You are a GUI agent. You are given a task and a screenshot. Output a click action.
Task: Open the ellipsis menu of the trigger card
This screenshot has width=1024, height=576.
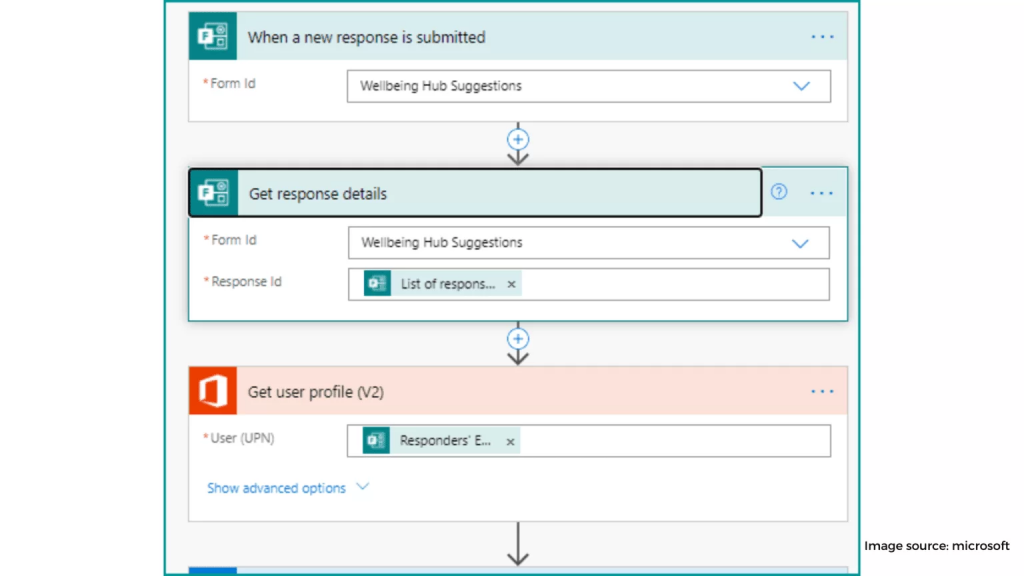pyautogui.click(x=822, y=37)
